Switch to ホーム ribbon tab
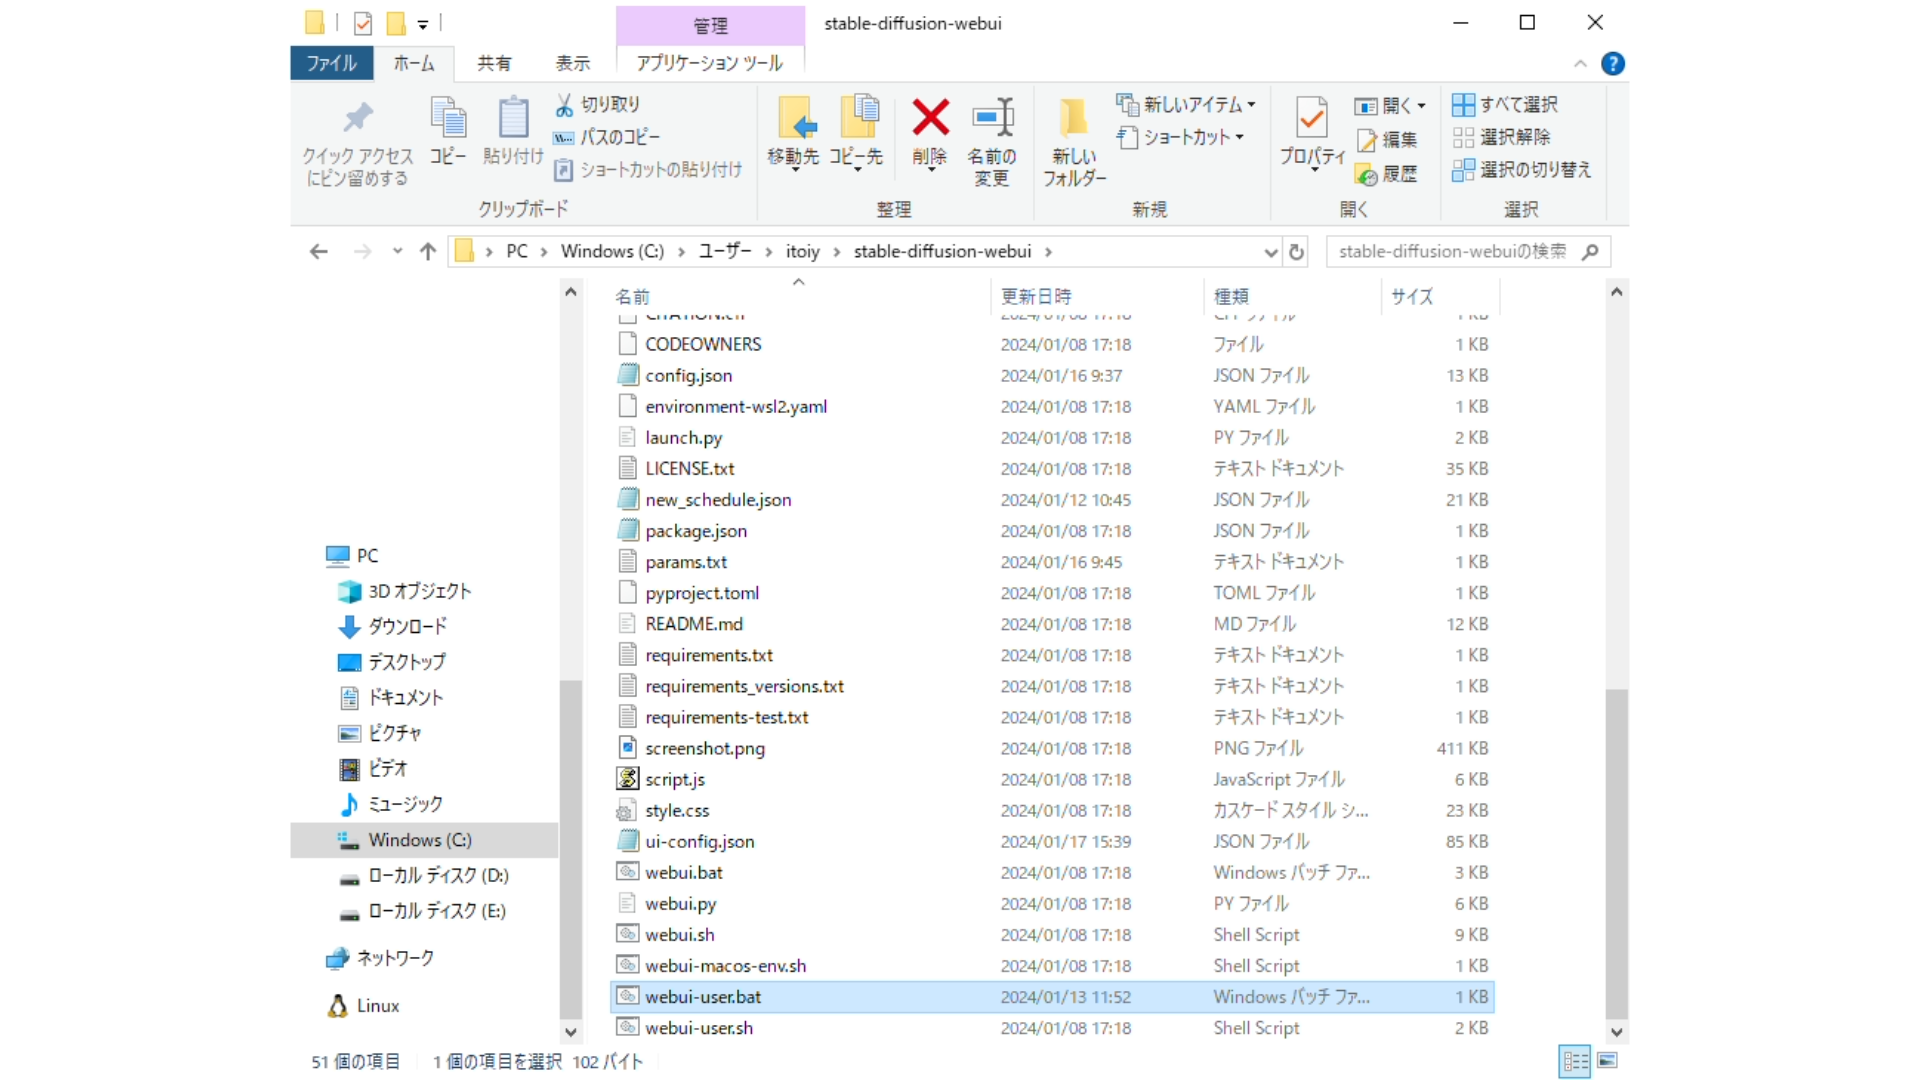The height and width of the screenshot is (1080, 1920). click(x=414, y=63)
